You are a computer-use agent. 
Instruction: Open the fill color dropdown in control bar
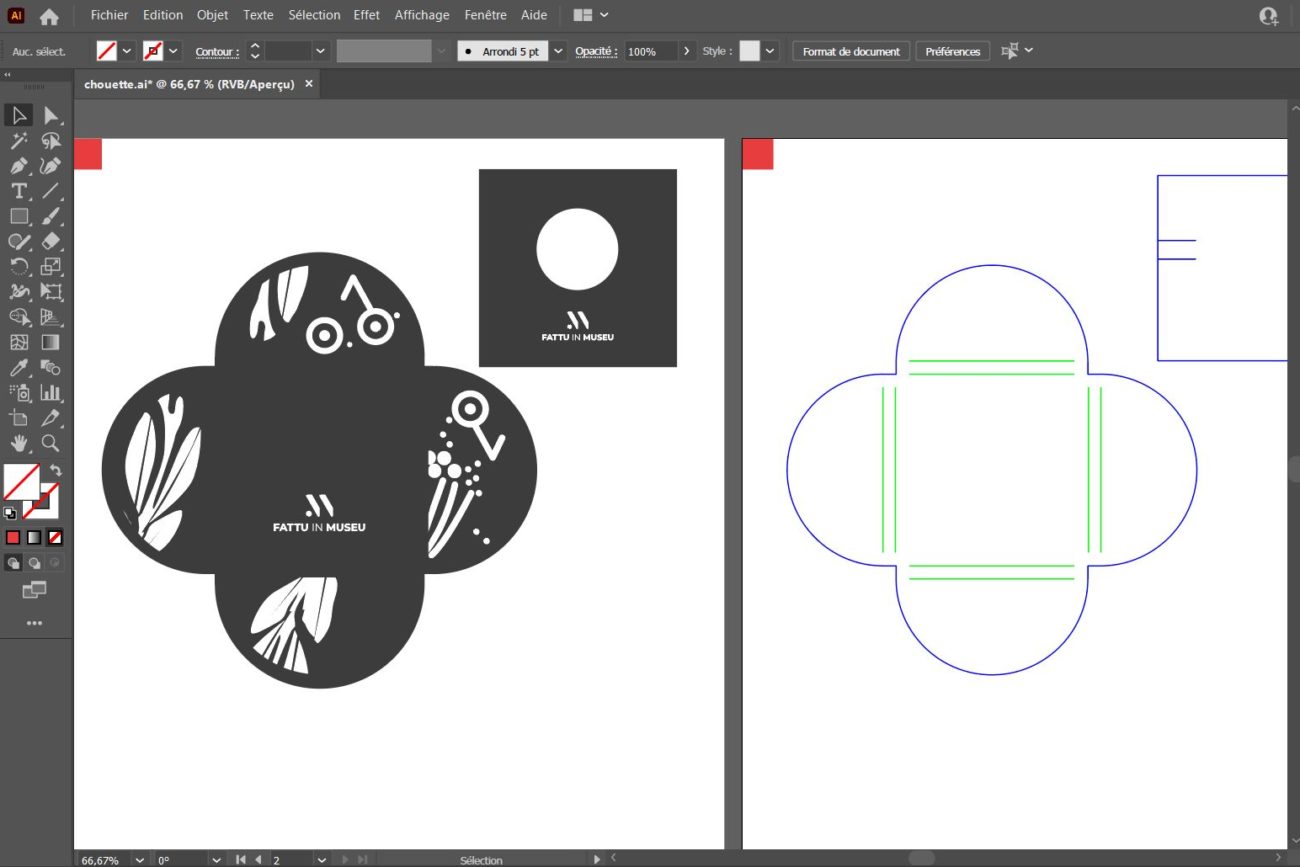click(x=127, y=51)
